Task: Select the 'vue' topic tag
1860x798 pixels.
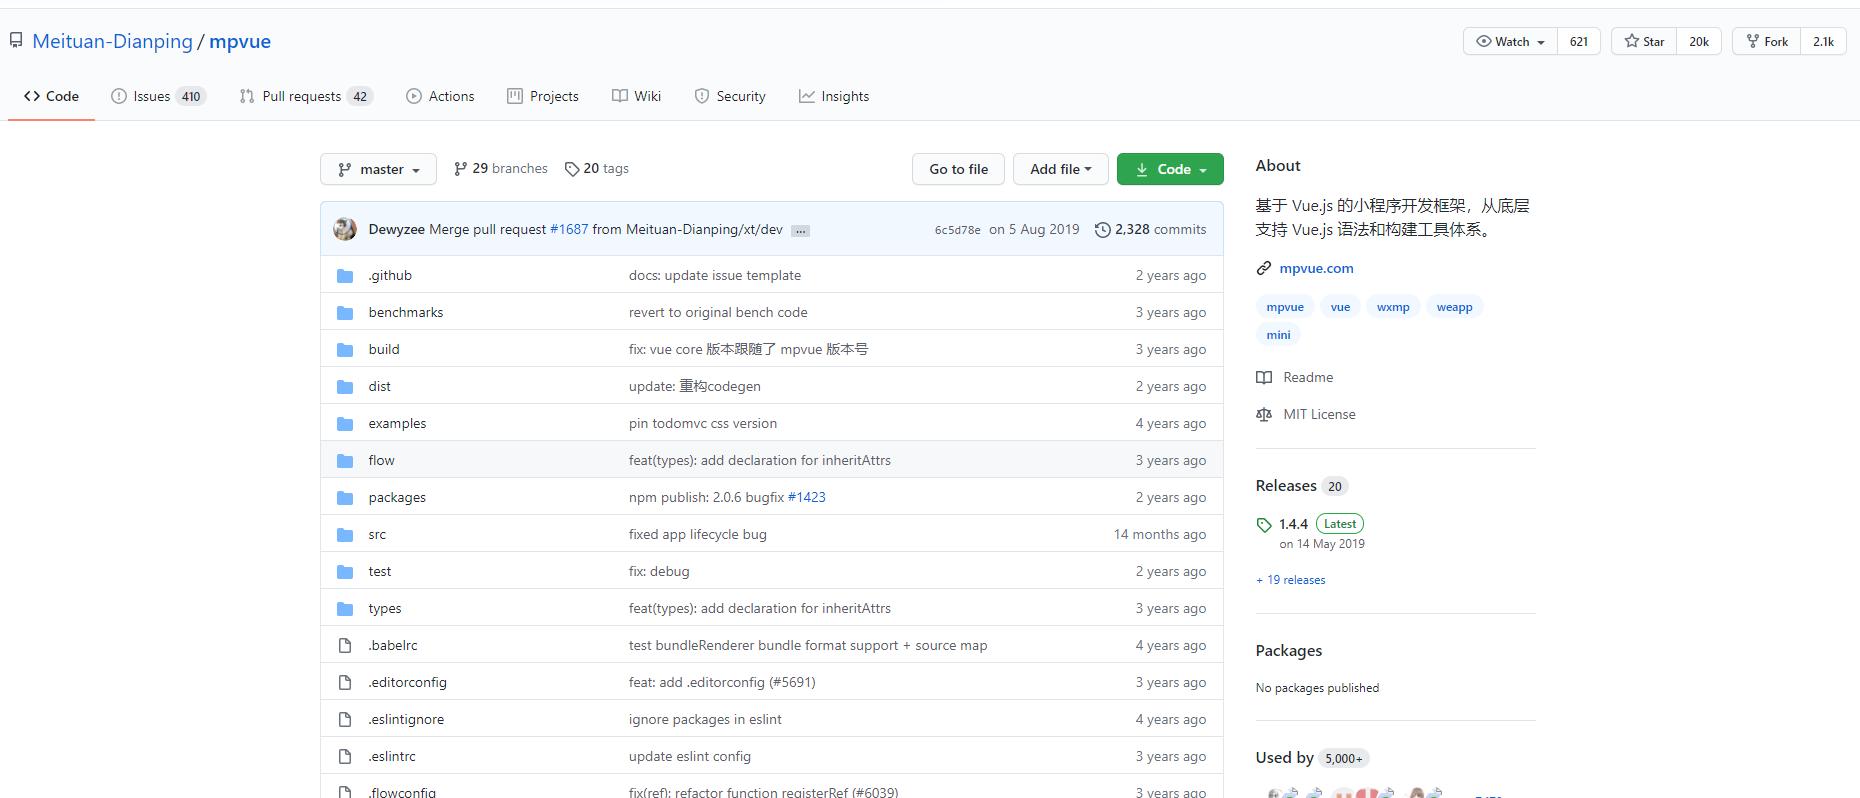Action: coord(1340,307)
